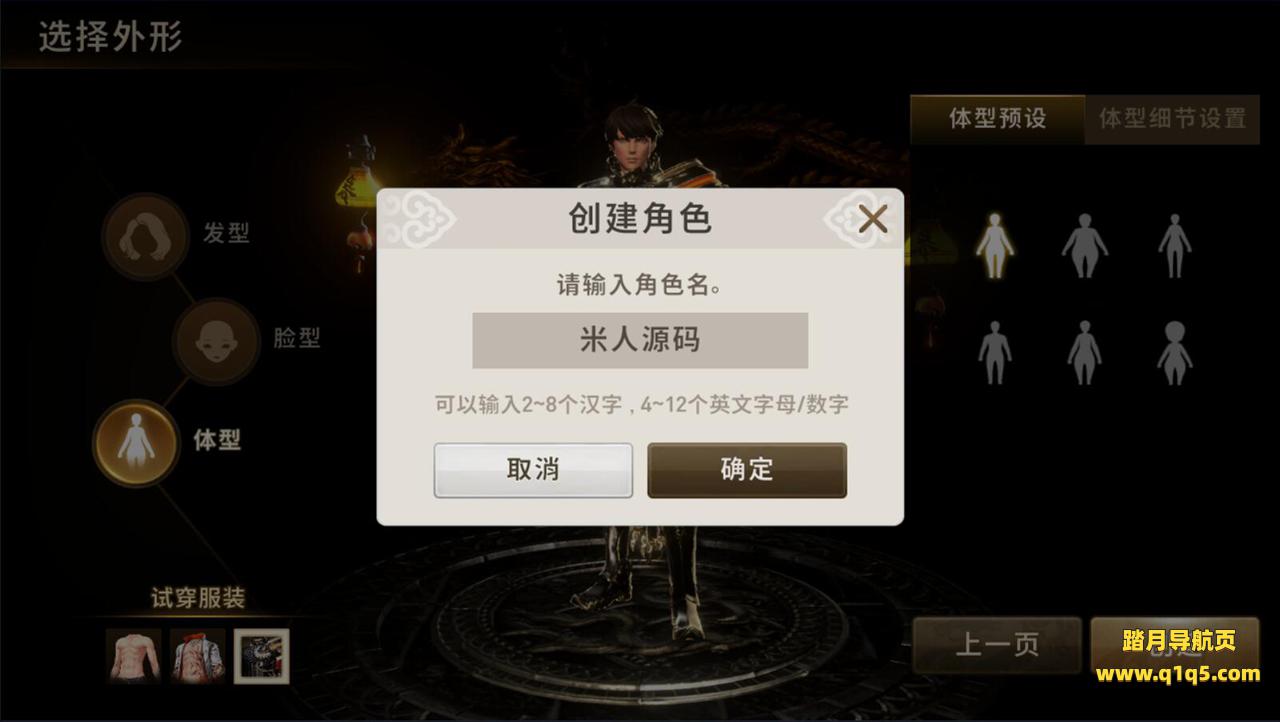
Task: Click the character name input field
Action: tap(640, 340)
